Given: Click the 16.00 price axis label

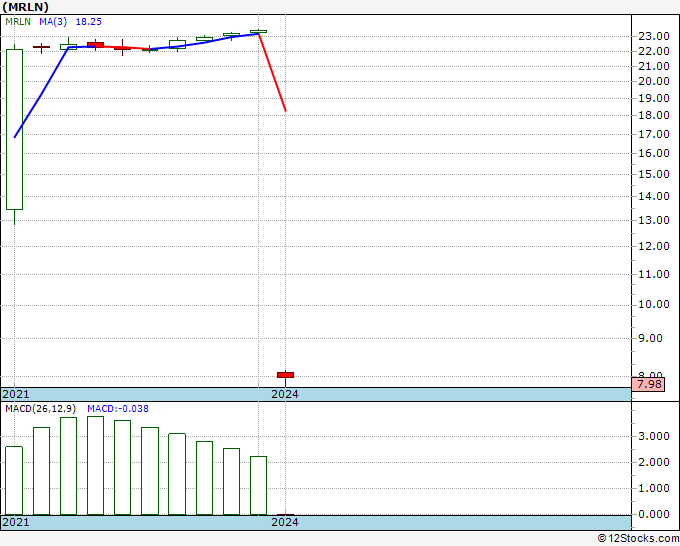Looking at the screenshot, I should point(654,153).
